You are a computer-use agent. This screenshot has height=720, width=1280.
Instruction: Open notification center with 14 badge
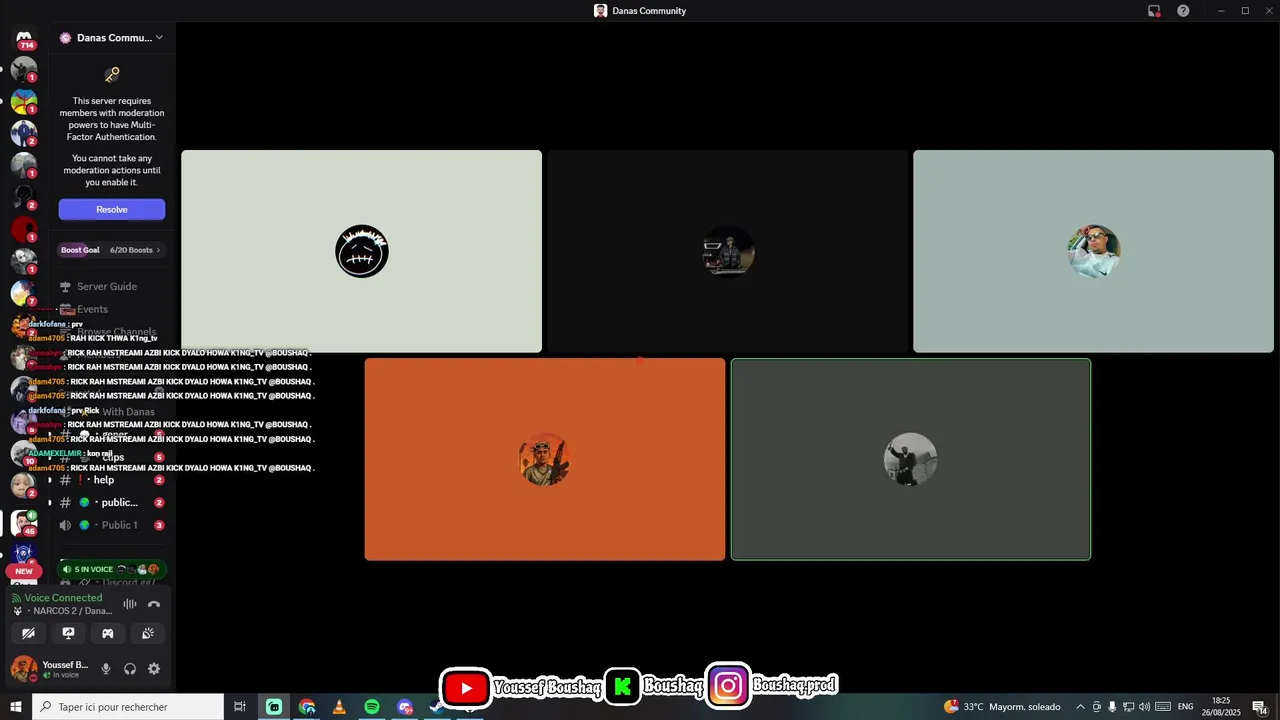click(1260, 707)
